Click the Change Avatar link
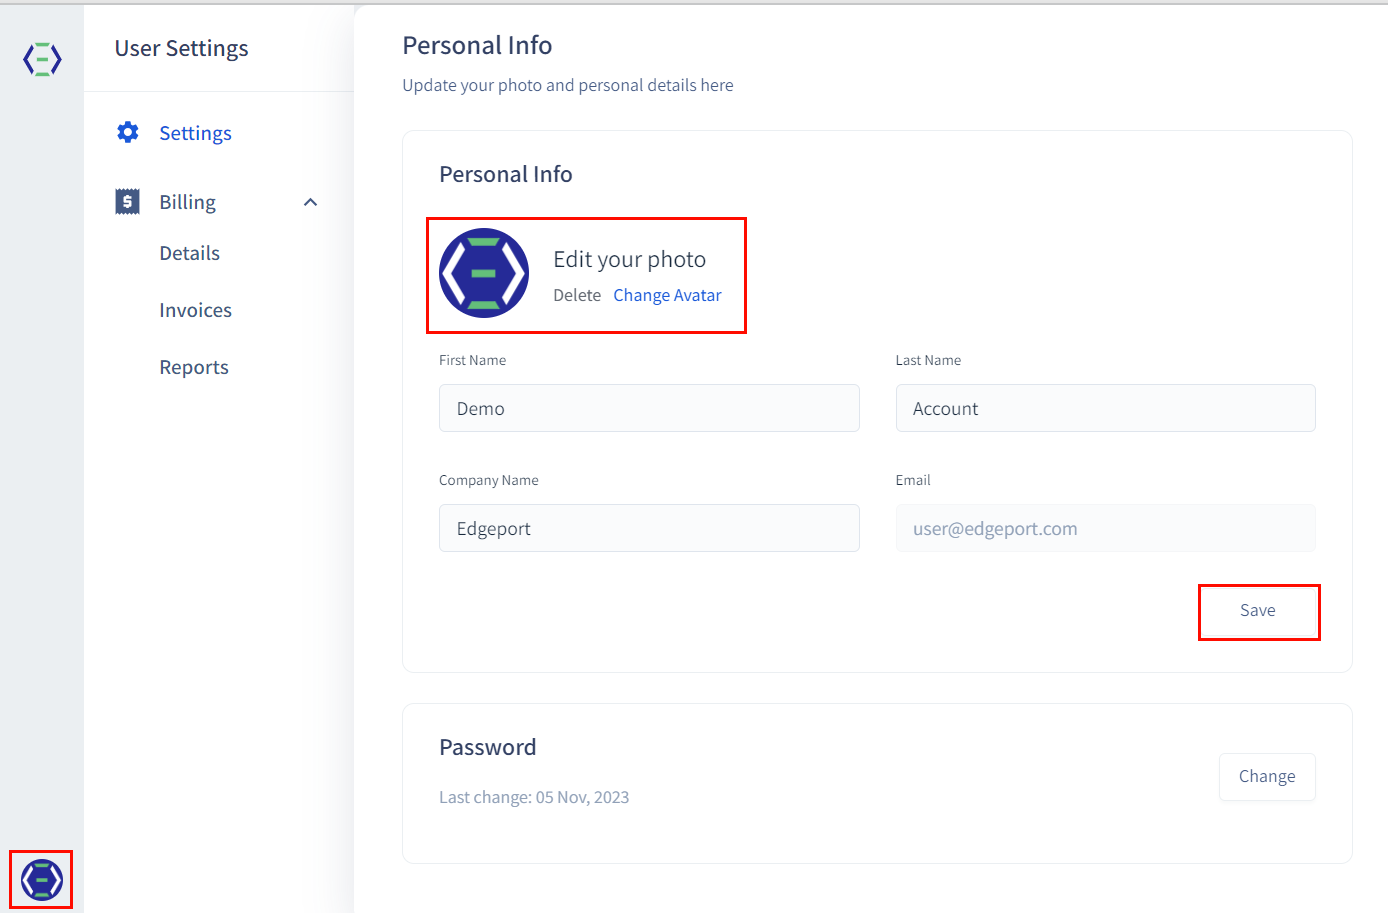The height and width of the screenshot is (913, 1388). coord(667,295)
